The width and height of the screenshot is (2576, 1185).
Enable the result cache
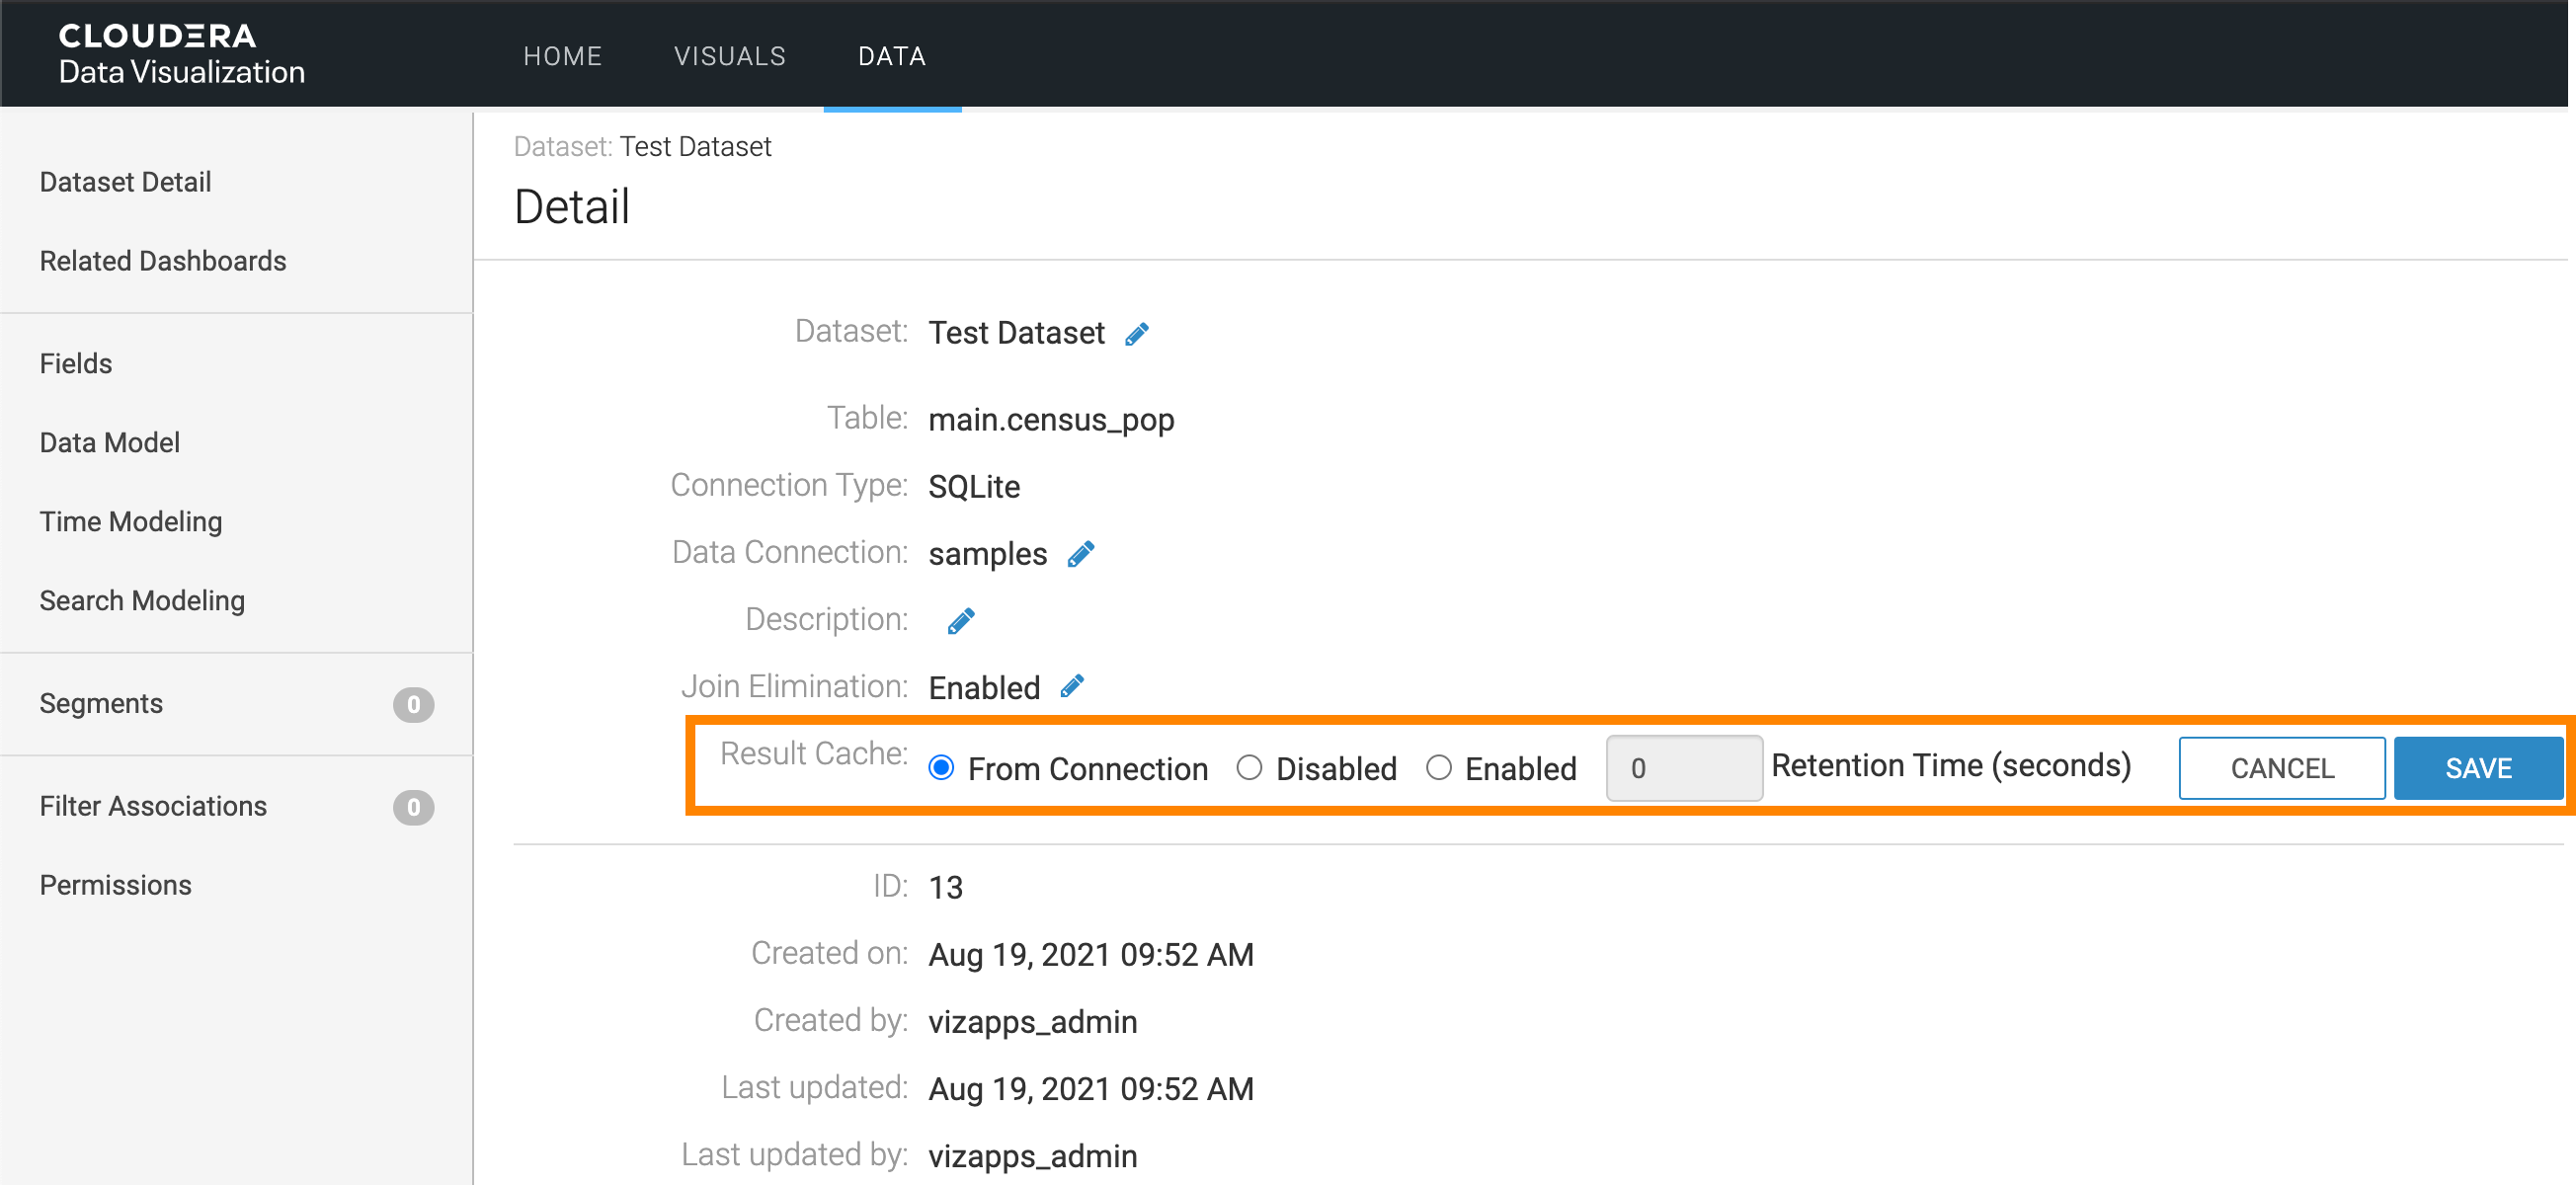point(1439,768)
